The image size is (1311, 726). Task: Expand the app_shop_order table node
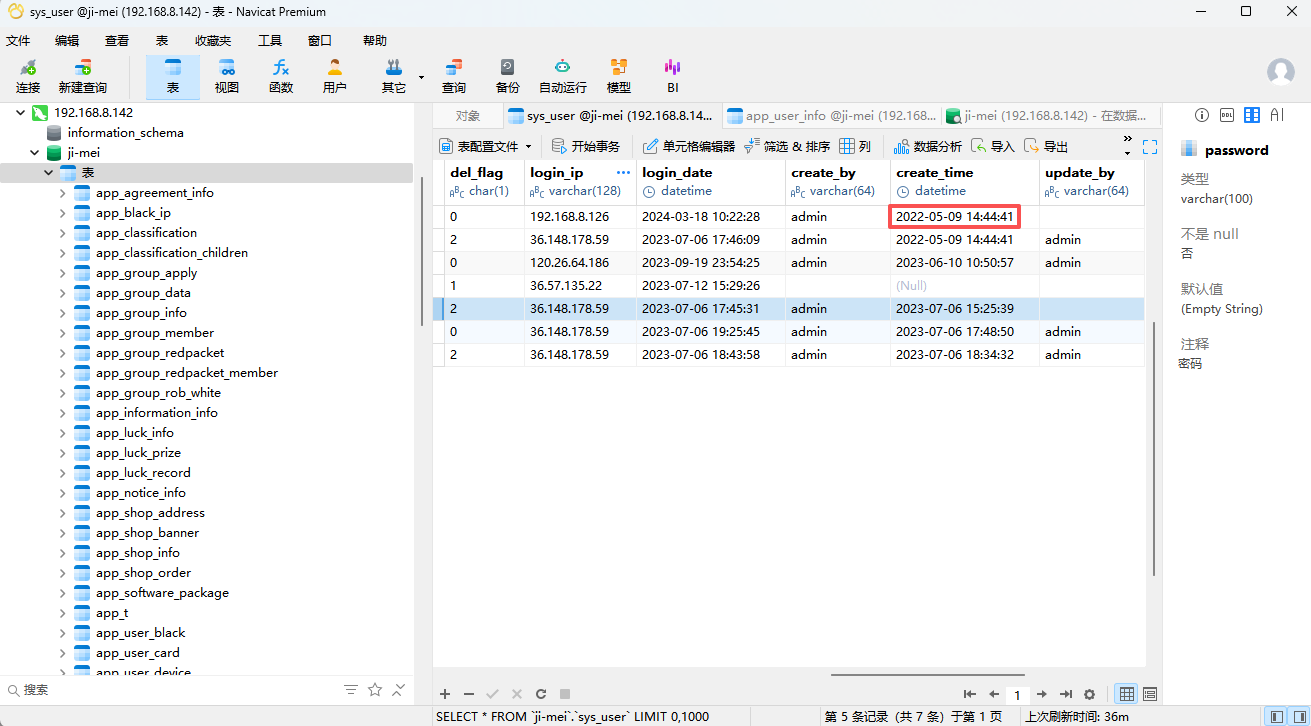click(x=63, y=573)
